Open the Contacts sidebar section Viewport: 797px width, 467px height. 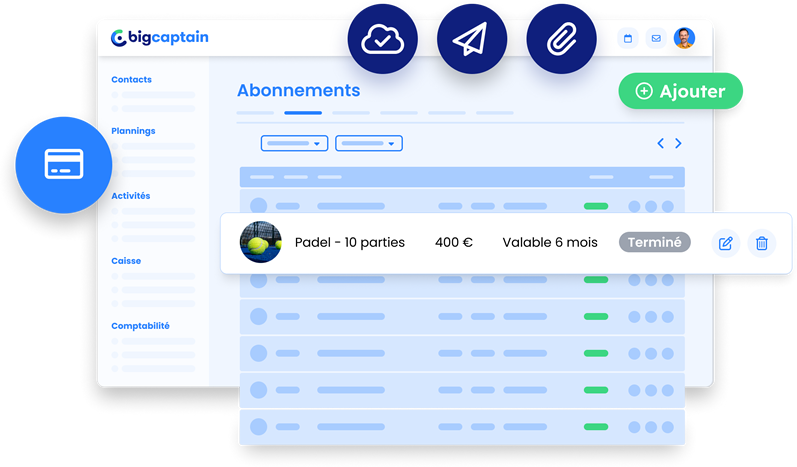tap(131, 79)
